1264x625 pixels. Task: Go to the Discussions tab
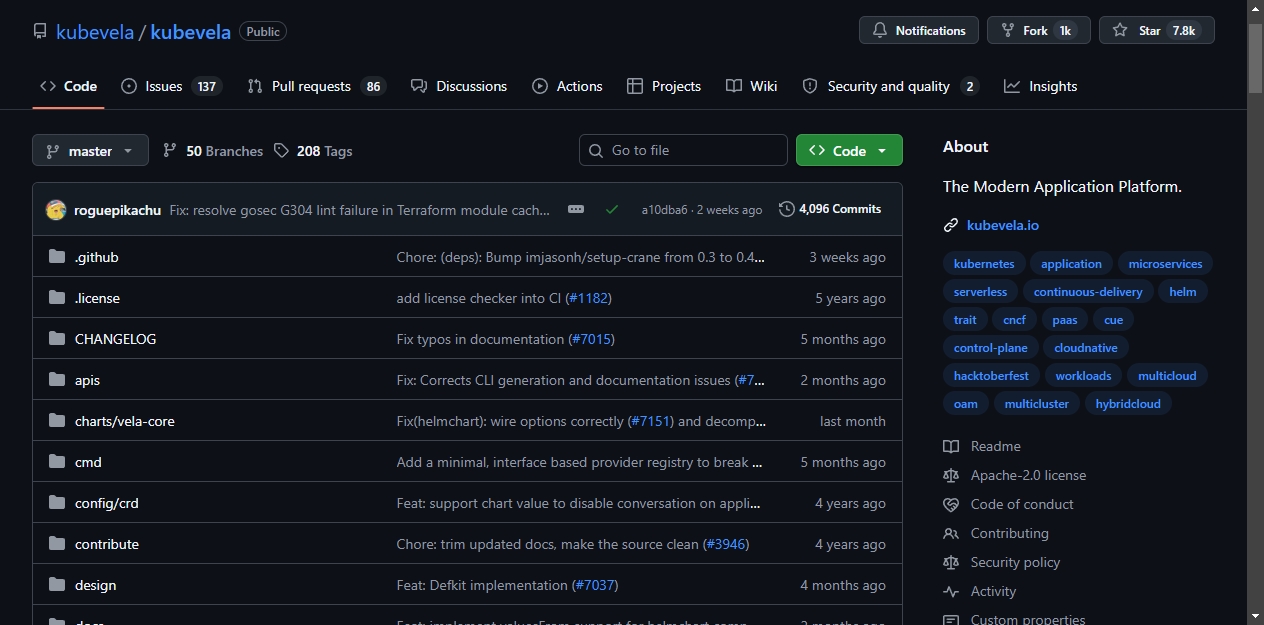point(459,86)
